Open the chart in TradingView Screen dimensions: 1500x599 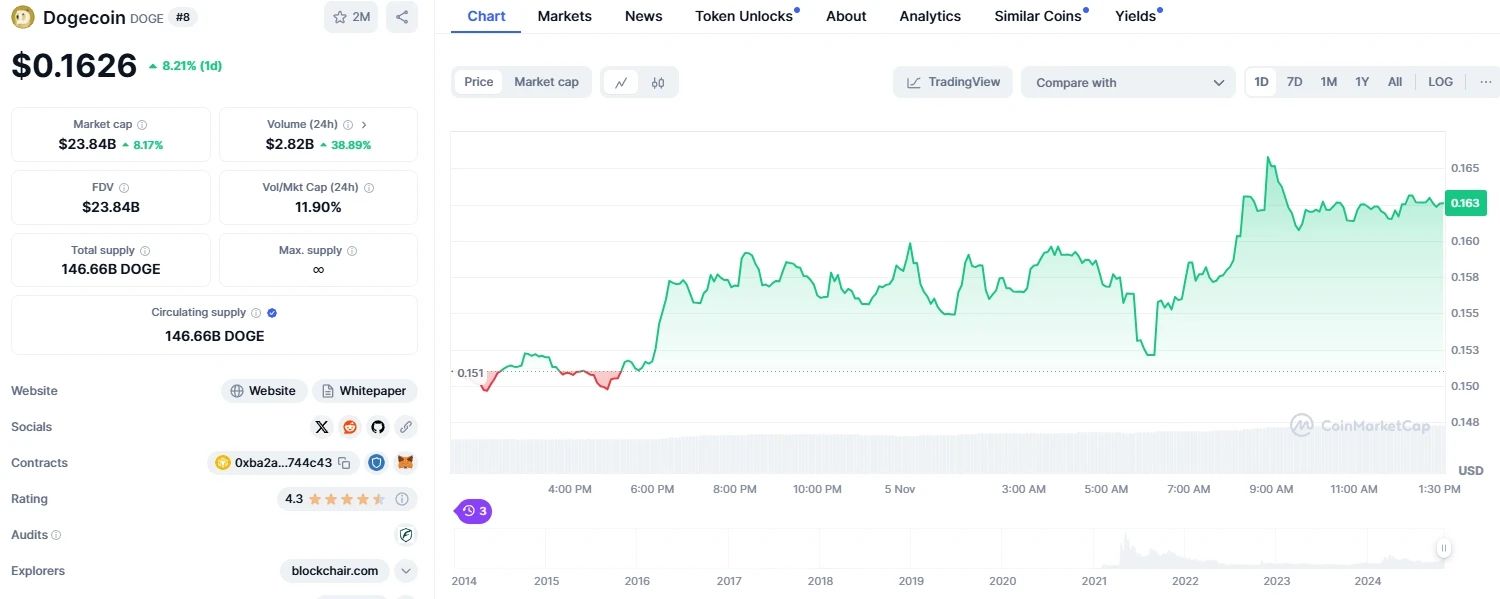(953, 82)
